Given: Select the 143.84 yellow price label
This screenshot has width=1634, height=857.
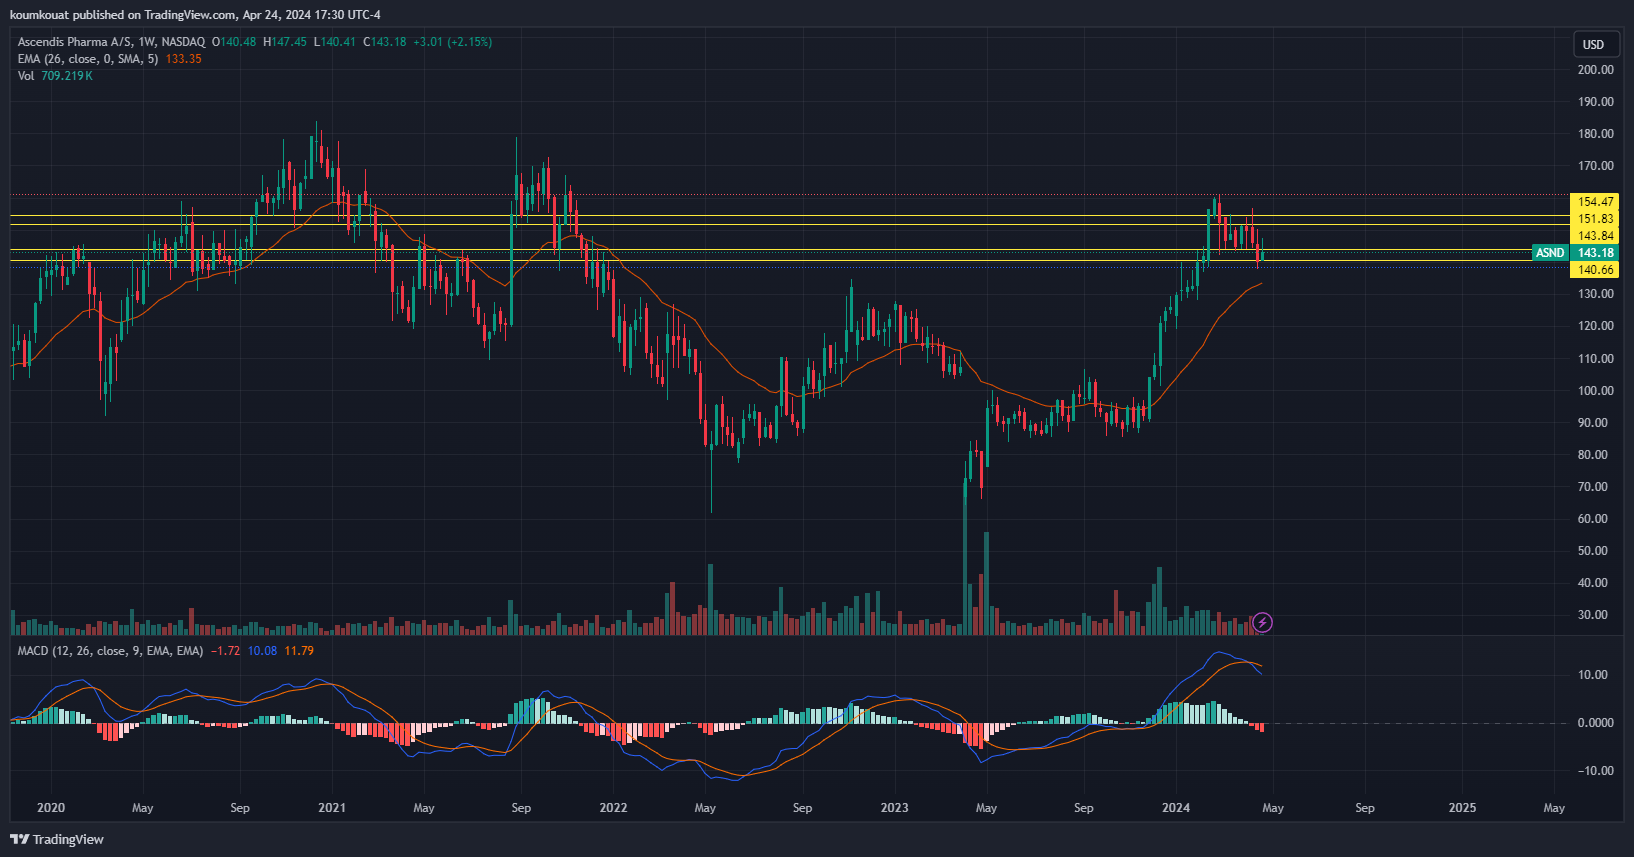Looking at the screenshot, I should click(1596, 236).
